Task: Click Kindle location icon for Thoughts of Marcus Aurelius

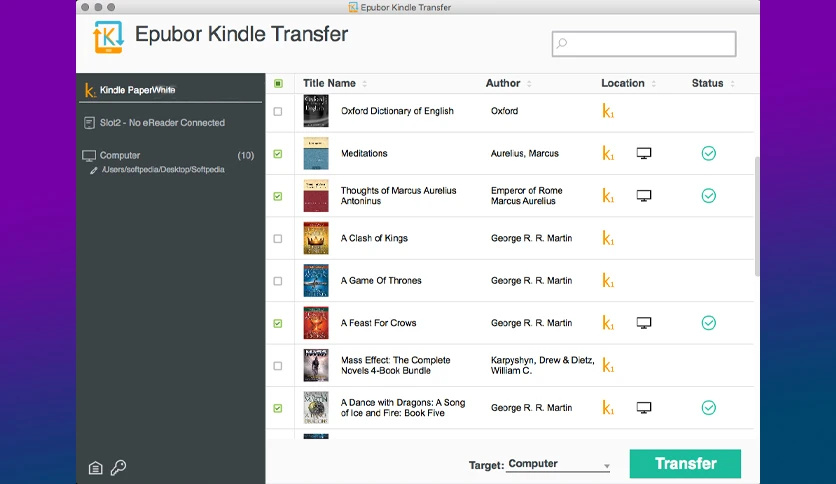Action: [608, 196]
